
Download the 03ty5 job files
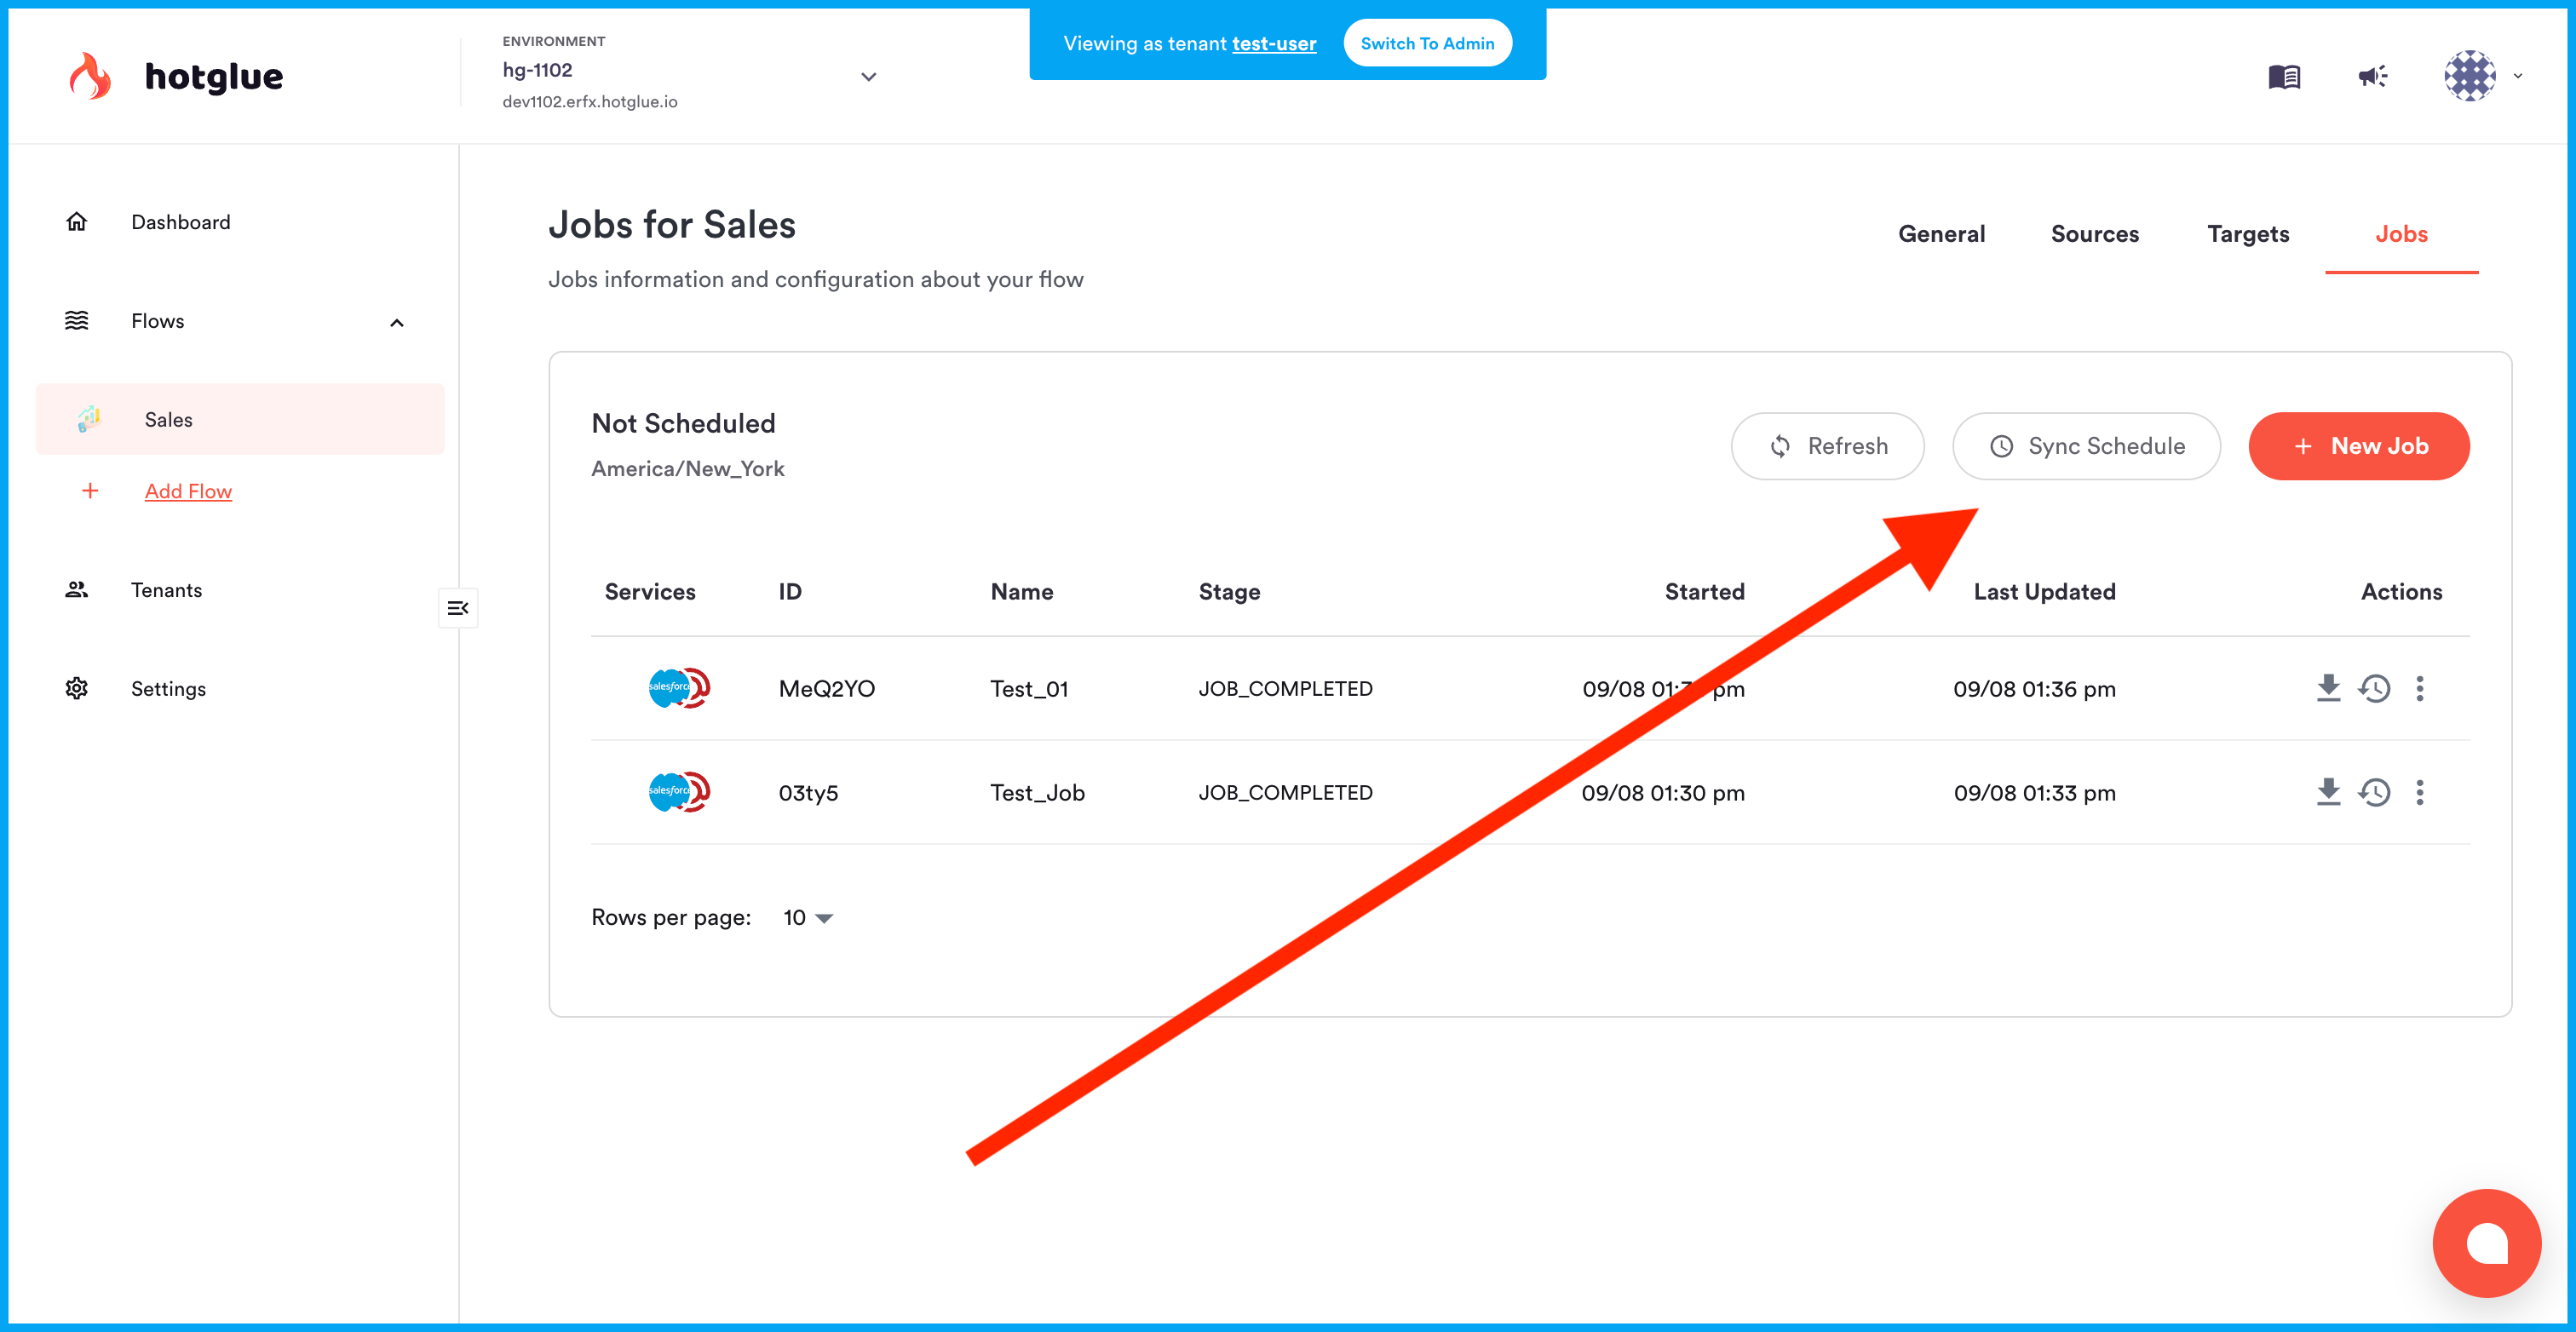(x=2328, y=792)
